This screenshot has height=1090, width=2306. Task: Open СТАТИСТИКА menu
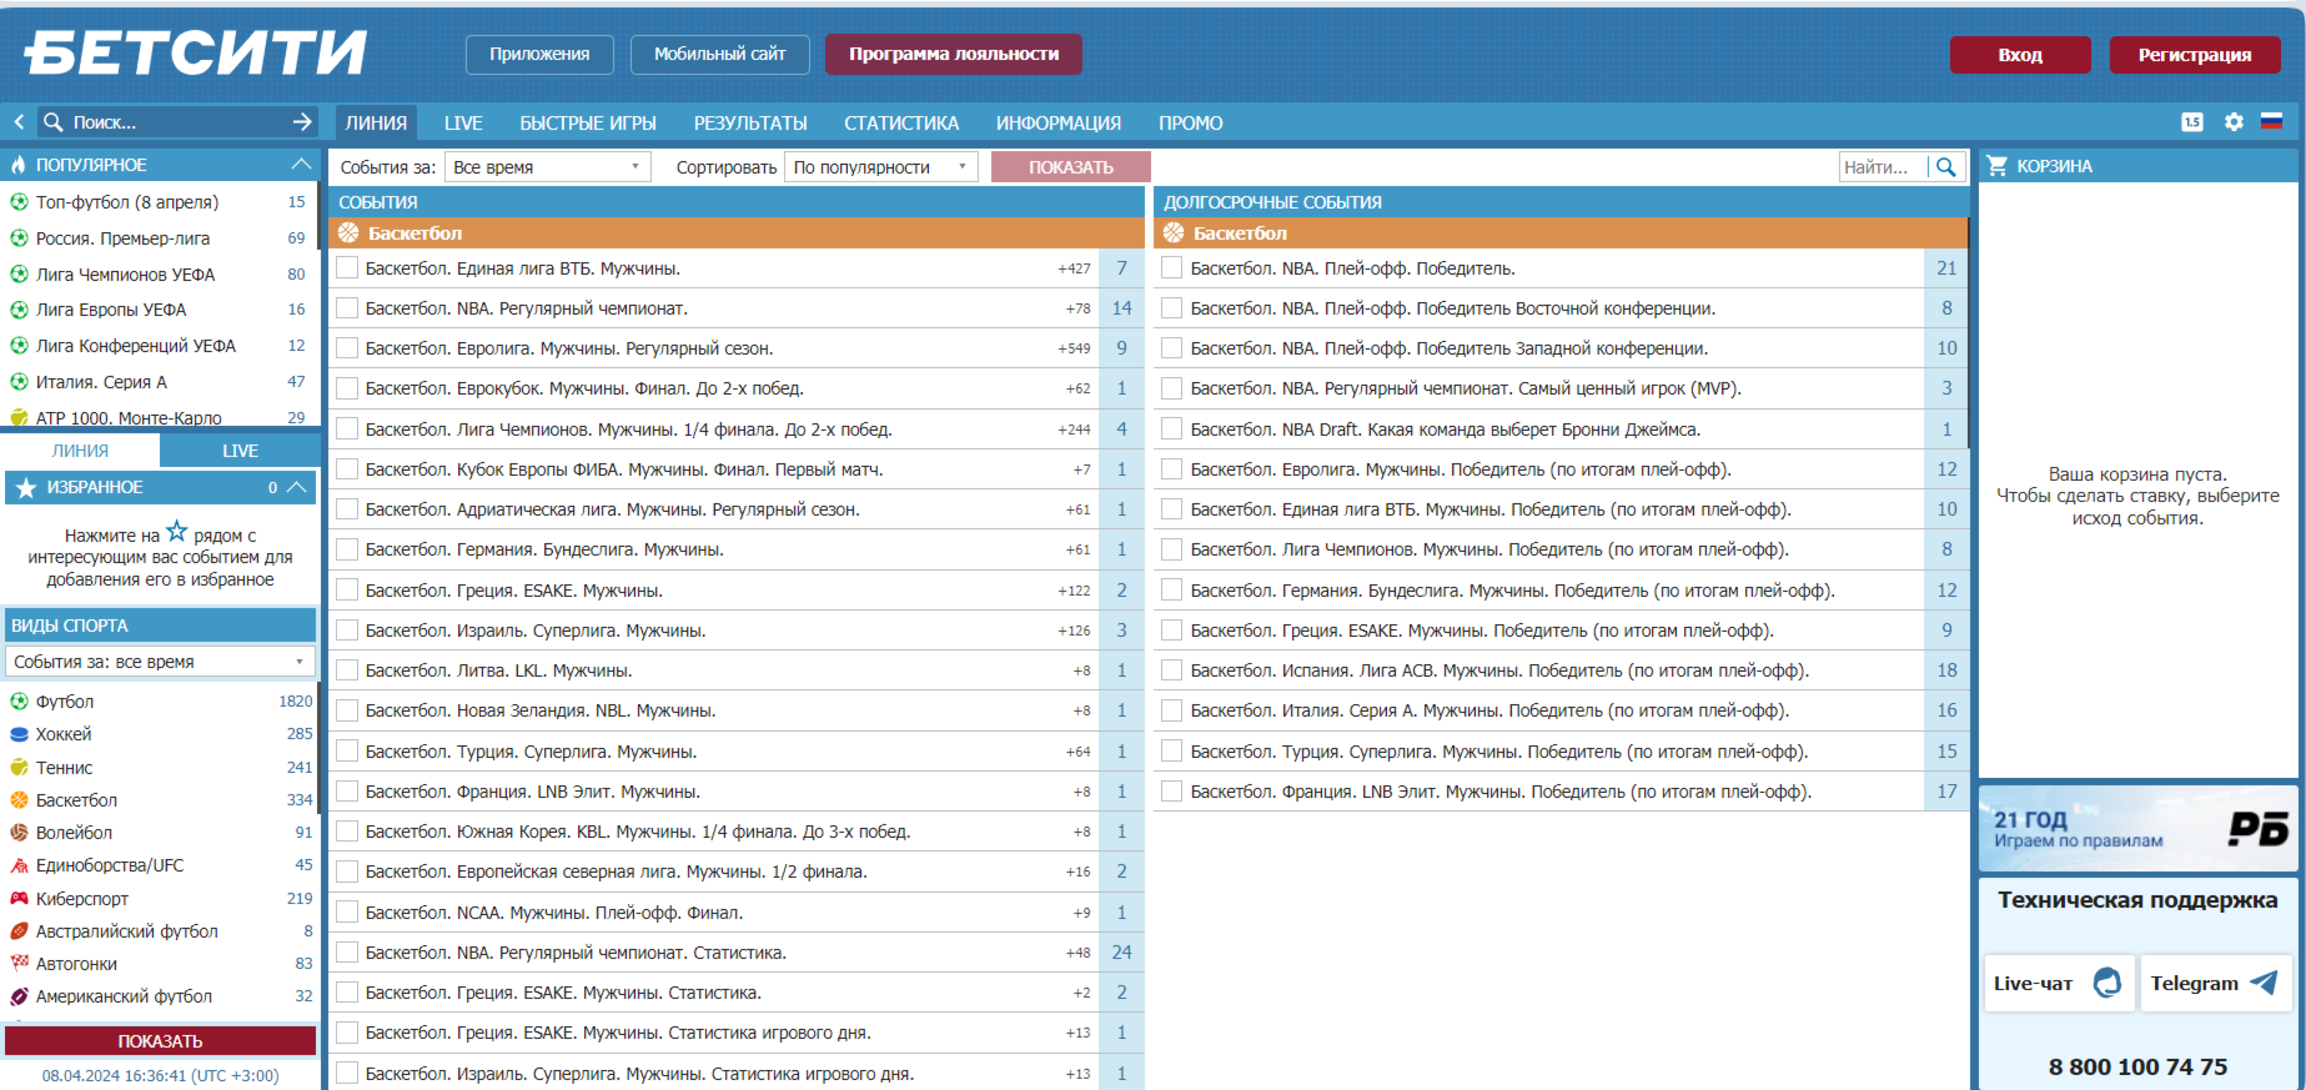pos(901,123)
